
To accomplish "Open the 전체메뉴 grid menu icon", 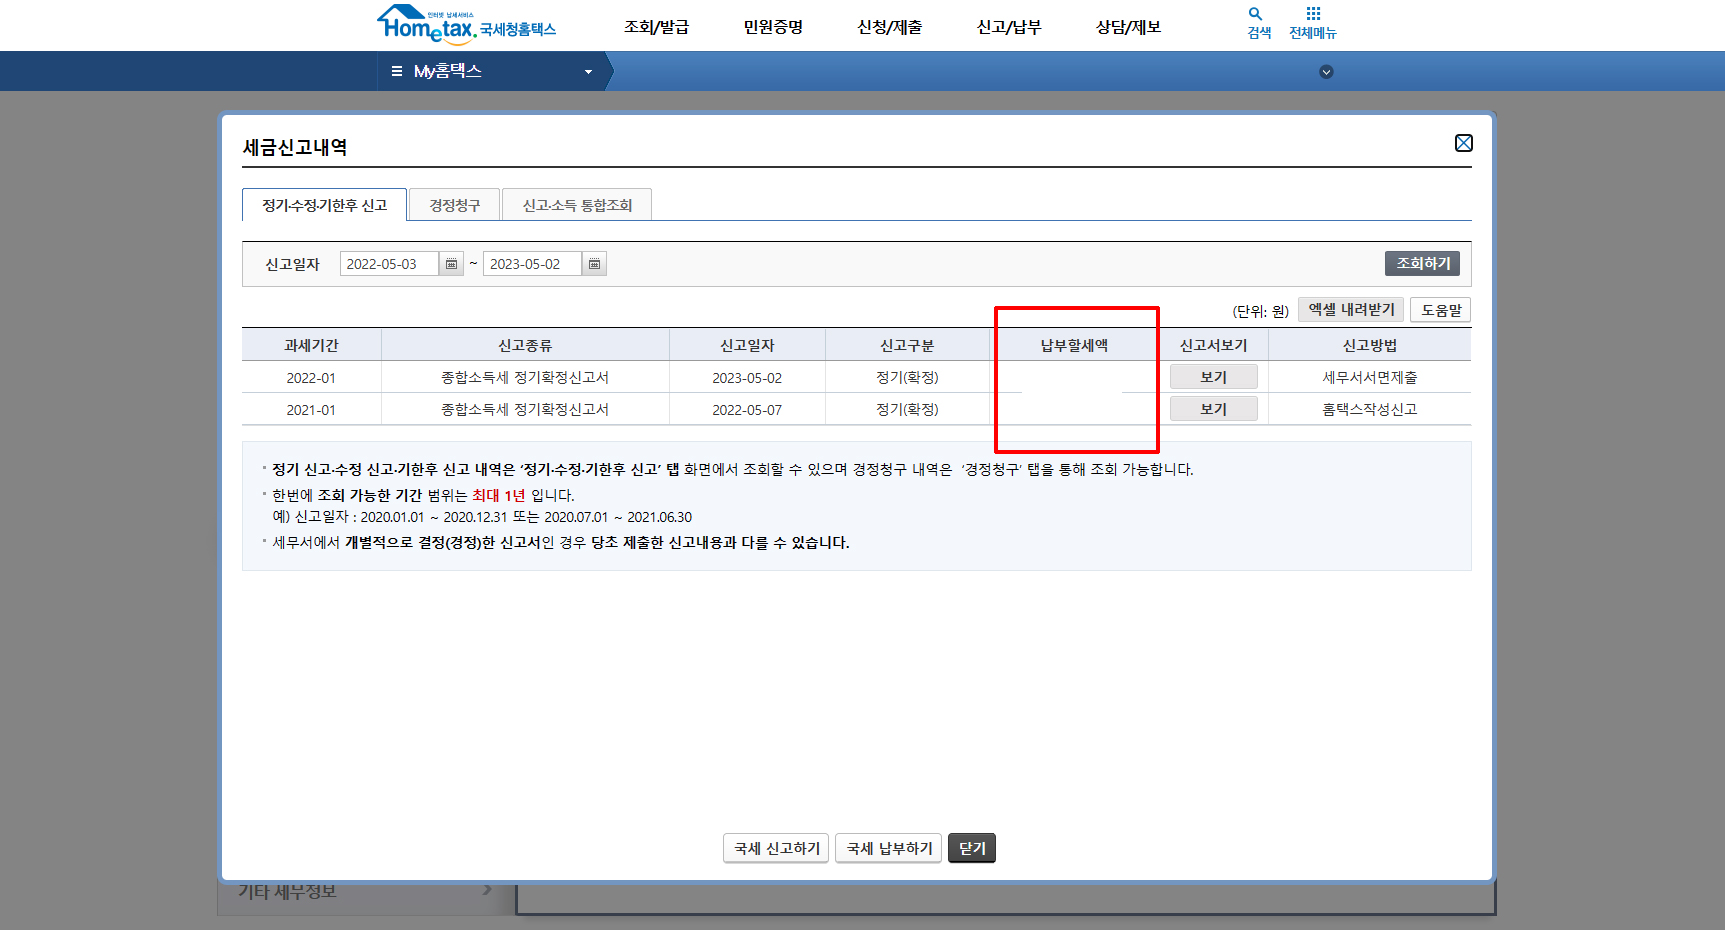I will click(x=1312, y=17).
